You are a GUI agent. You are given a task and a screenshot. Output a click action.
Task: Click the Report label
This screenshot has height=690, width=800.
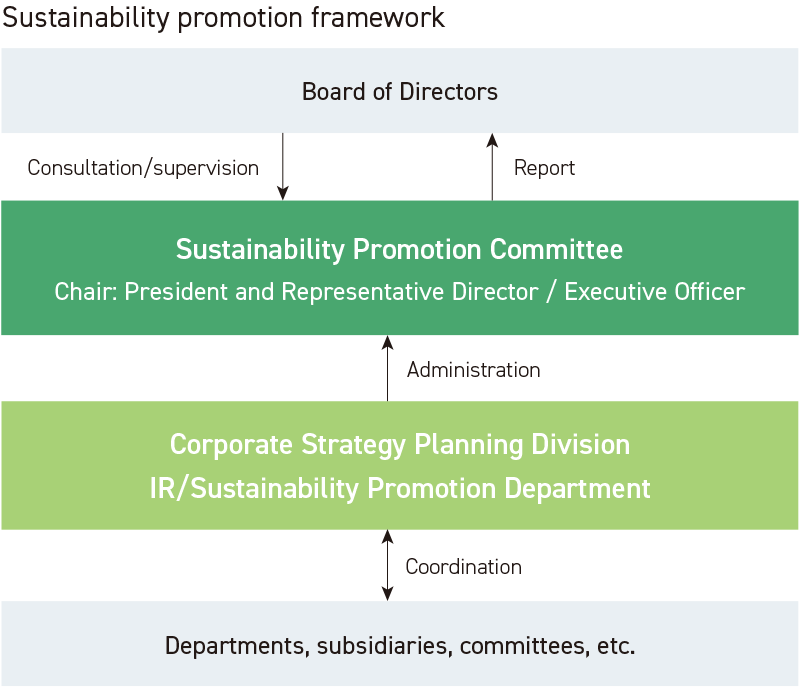click(x=544, y=167)
